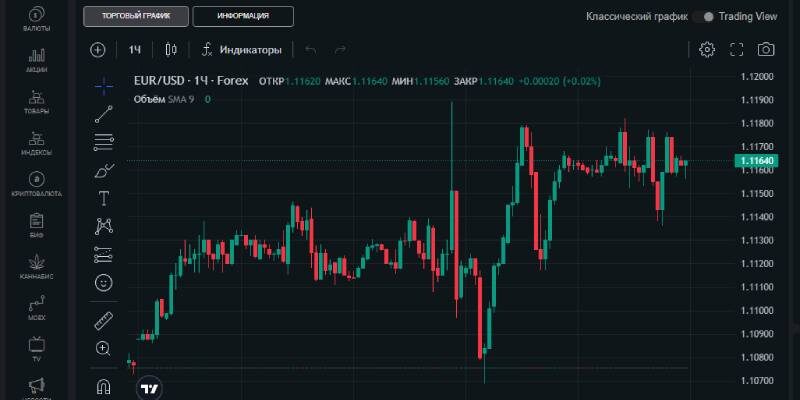Click the 1.10700 price scale value
Image resolution: width=800 pixels, height=400 pixels.
click(757, 381)
